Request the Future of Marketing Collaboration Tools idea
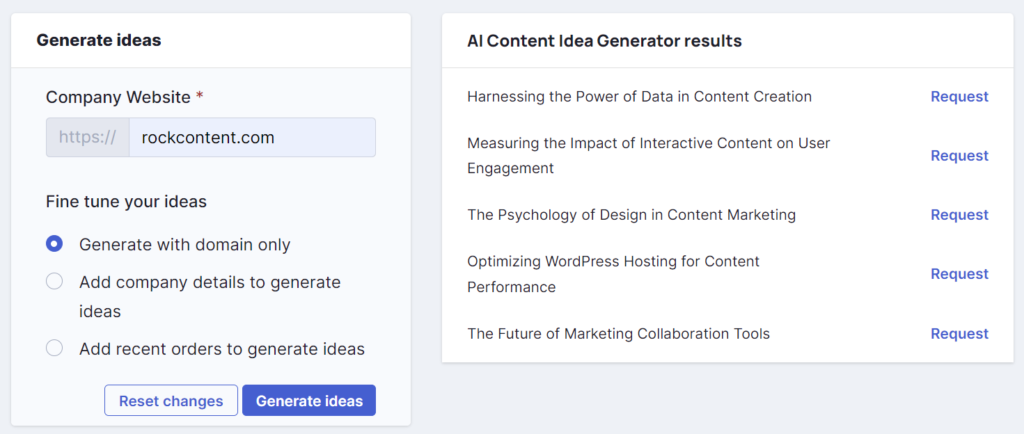 [959, 333]
